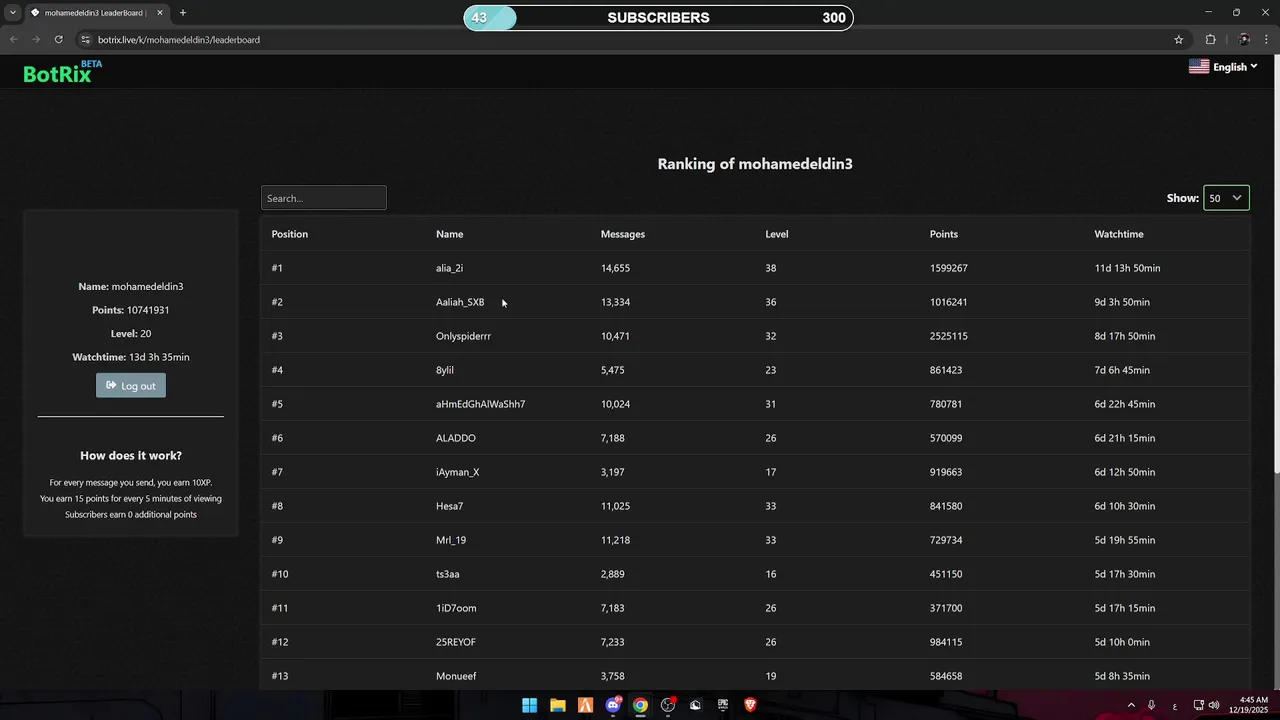Open File Explorer from the taskbar
This screenshot has height=720, width=1280.
558,705
